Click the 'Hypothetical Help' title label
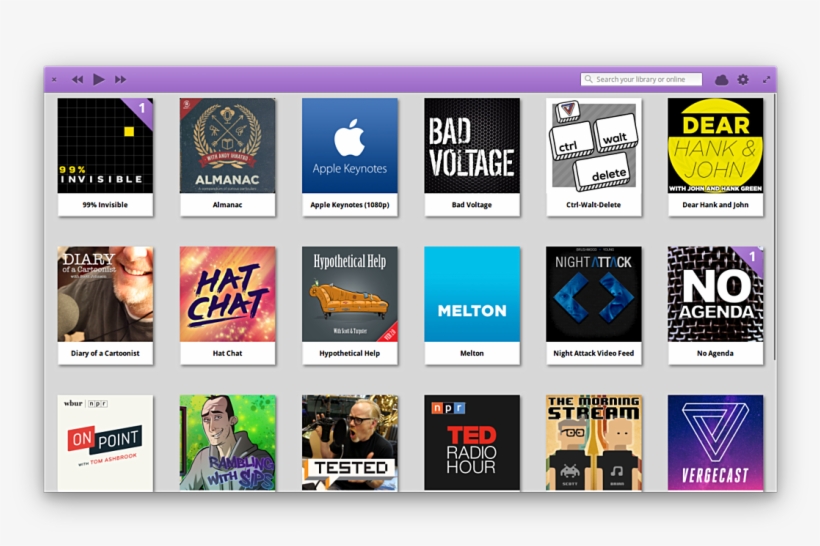The height and width of the screenshot is (546, 820). pos(350,353)
